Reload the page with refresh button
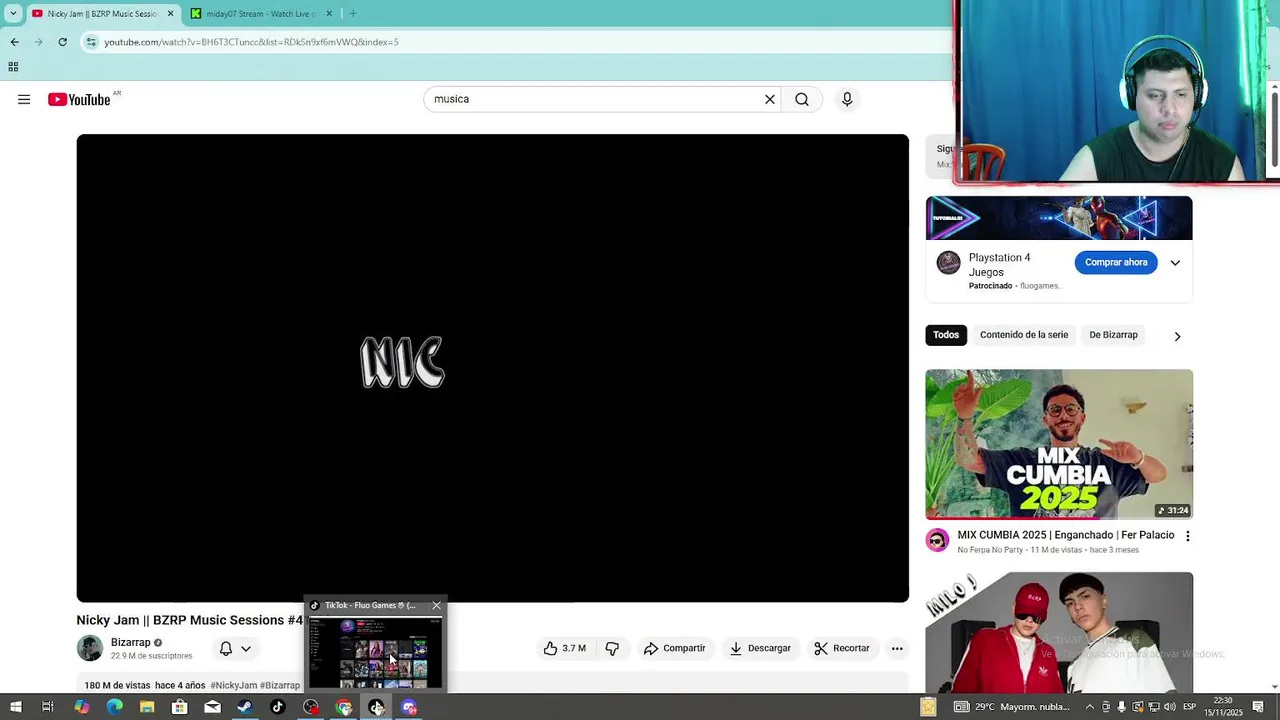Screen dimensions: 1280x720 [62, 42]
